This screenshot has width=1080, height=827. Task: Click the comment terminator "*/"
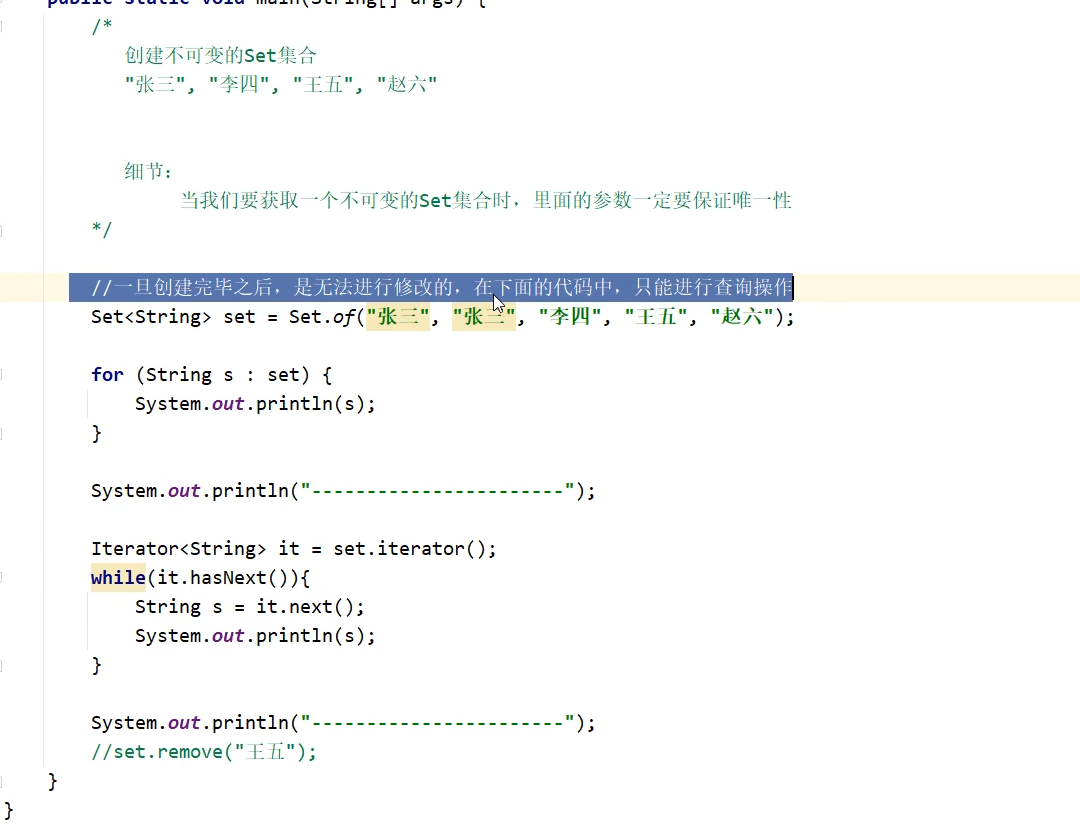(102, 229)
